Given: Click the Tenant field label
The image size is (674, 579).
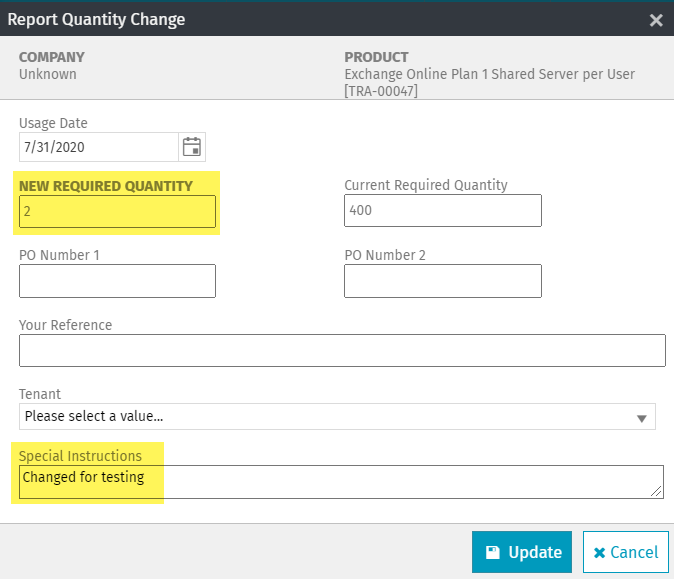Looking at the screenshot, I should [x=40, y=394].
